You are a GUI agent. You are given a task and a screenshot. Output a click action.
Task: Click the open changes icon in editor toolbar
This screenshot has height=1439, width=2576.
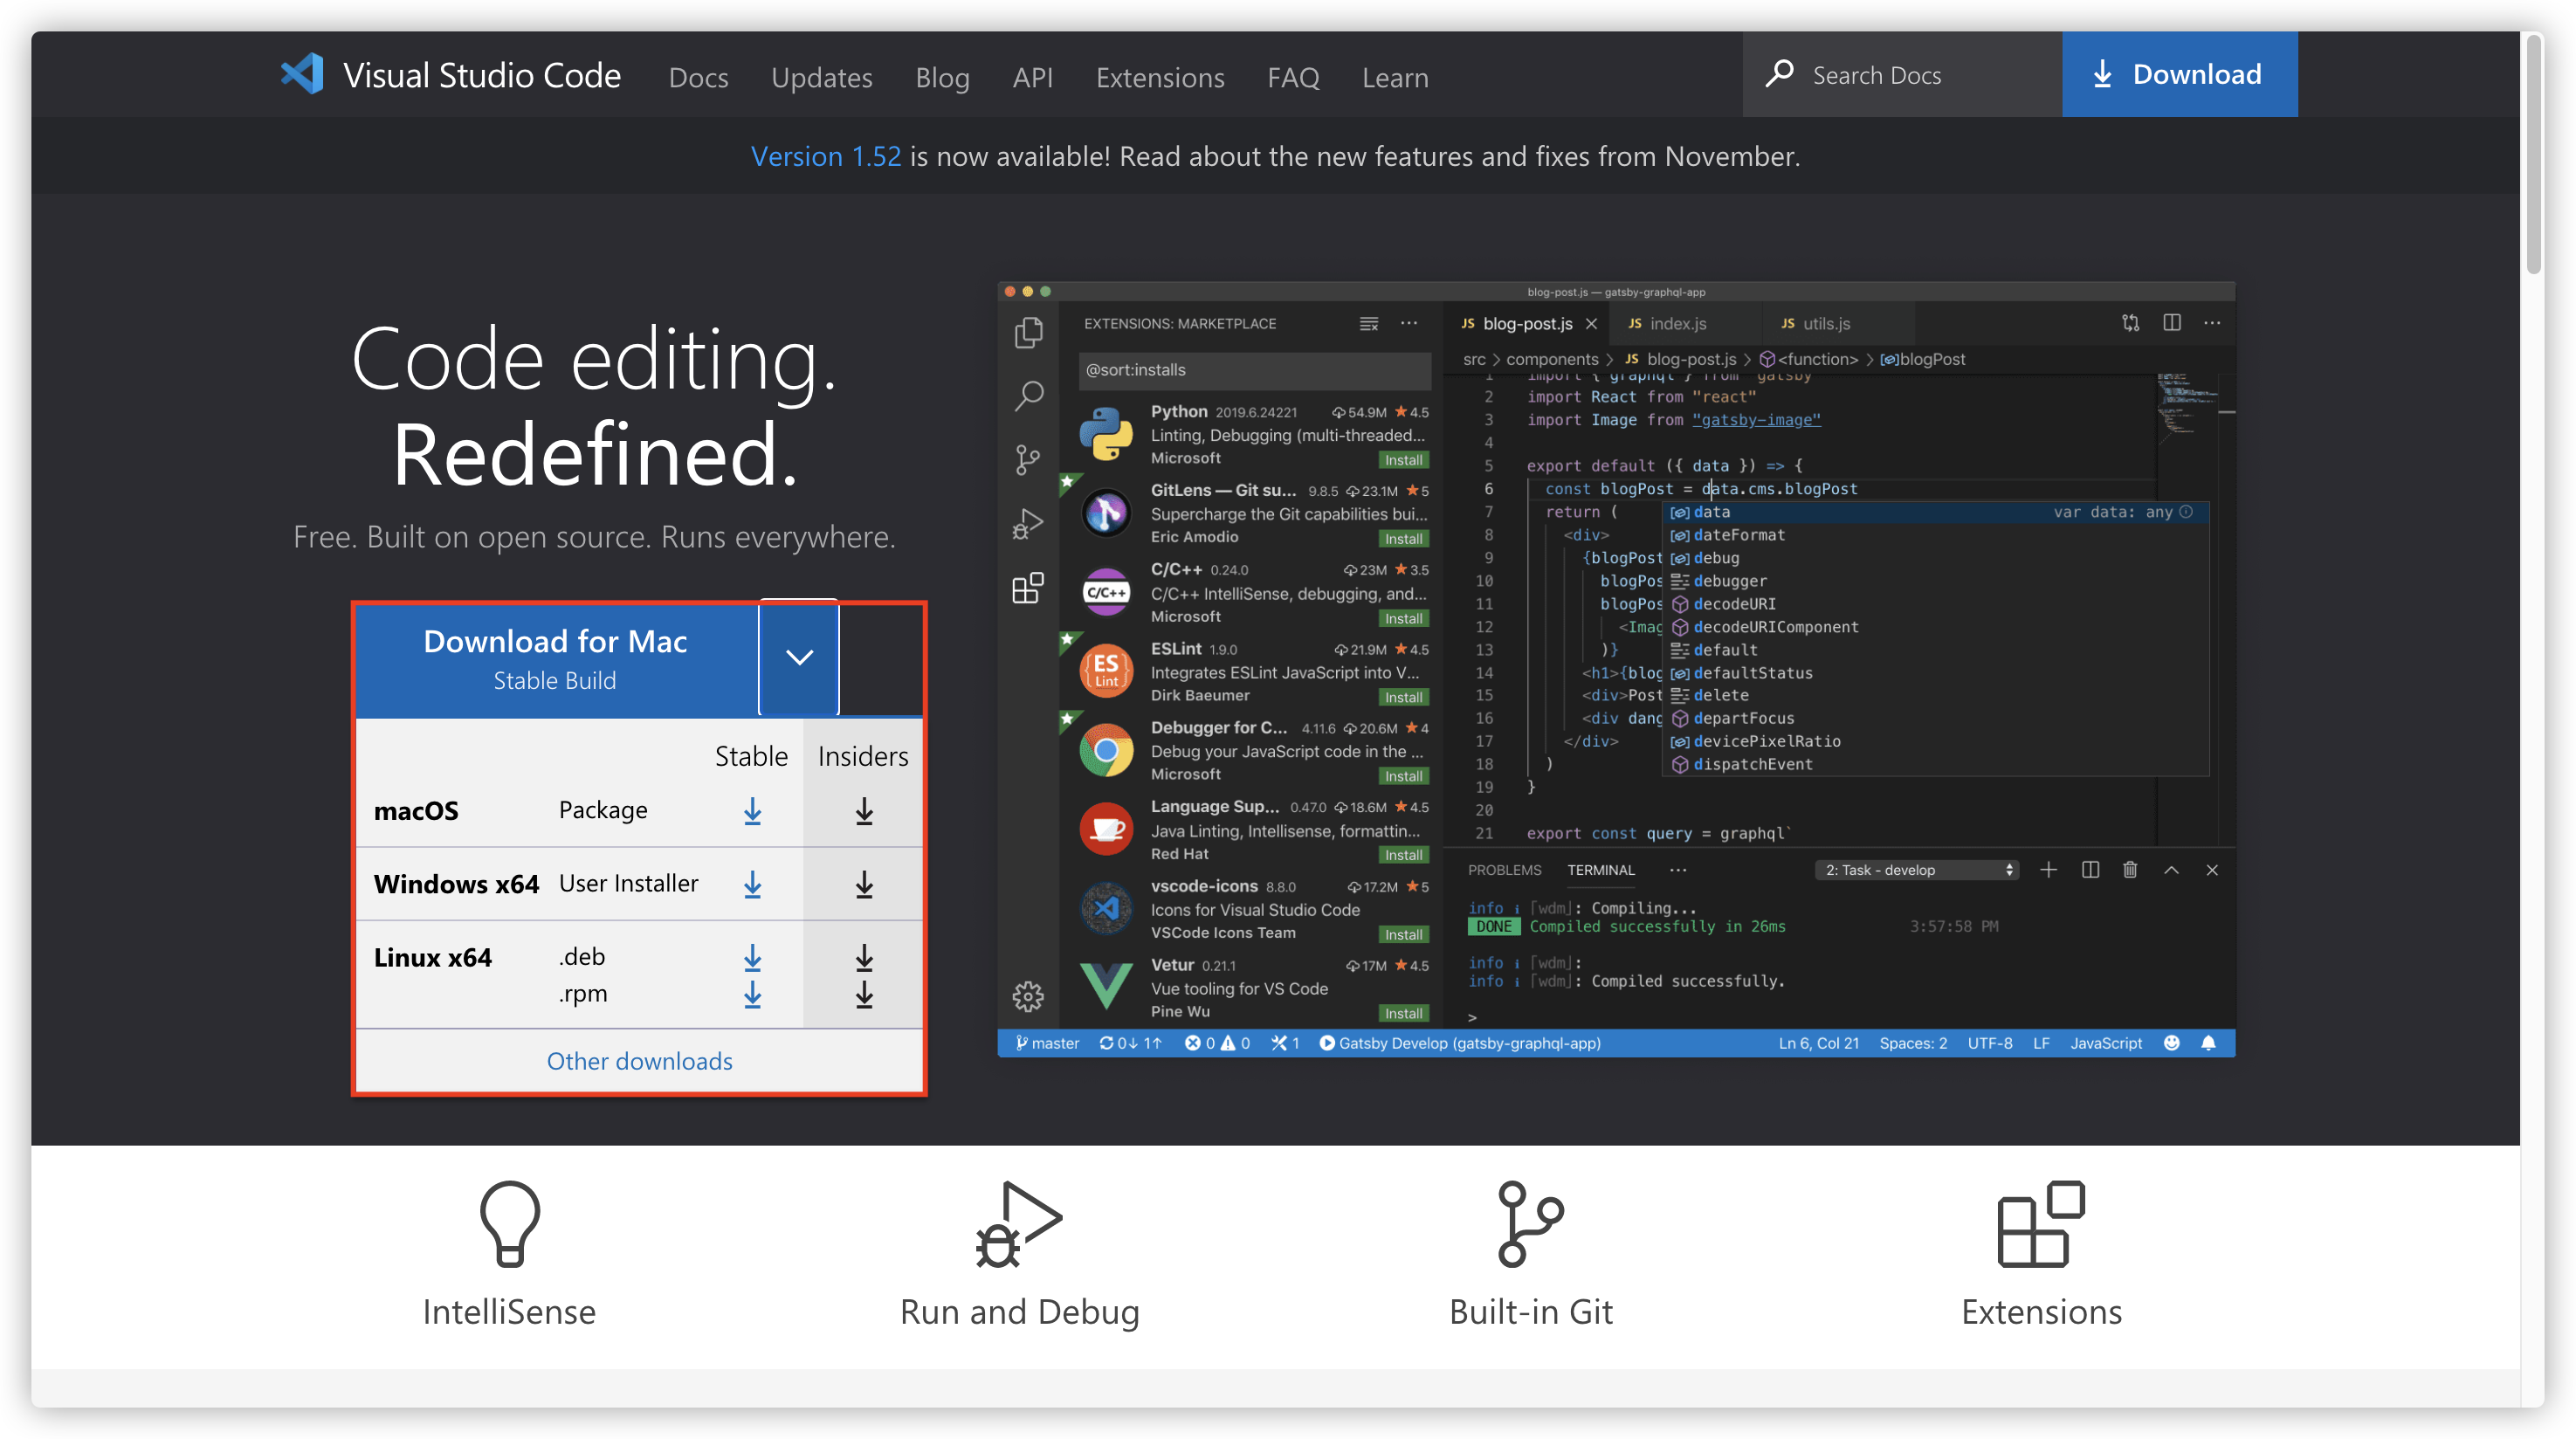pos(2130,323)
